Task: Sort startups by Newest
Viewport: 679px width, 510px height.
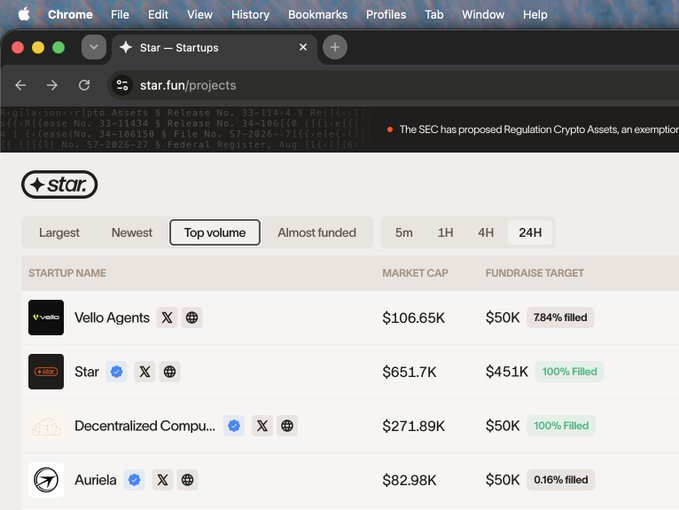Action: tap(132, 232)
